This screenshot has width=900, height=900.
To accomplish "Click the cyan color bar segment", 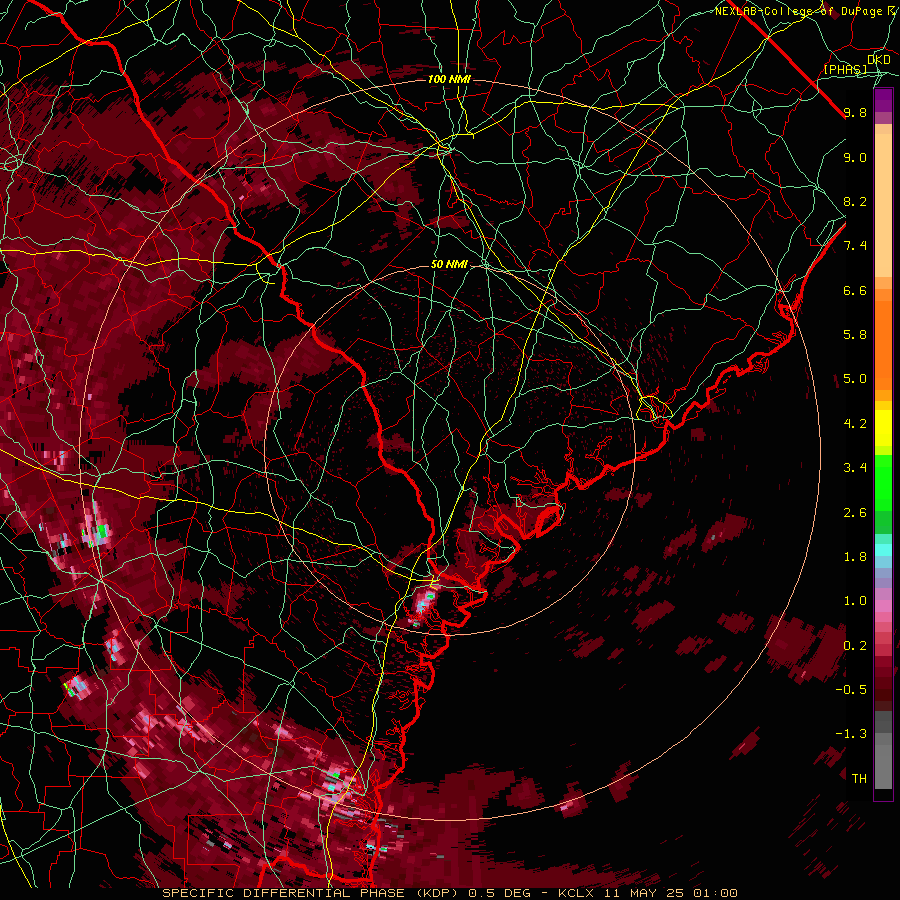I will [x=883, y=550].
